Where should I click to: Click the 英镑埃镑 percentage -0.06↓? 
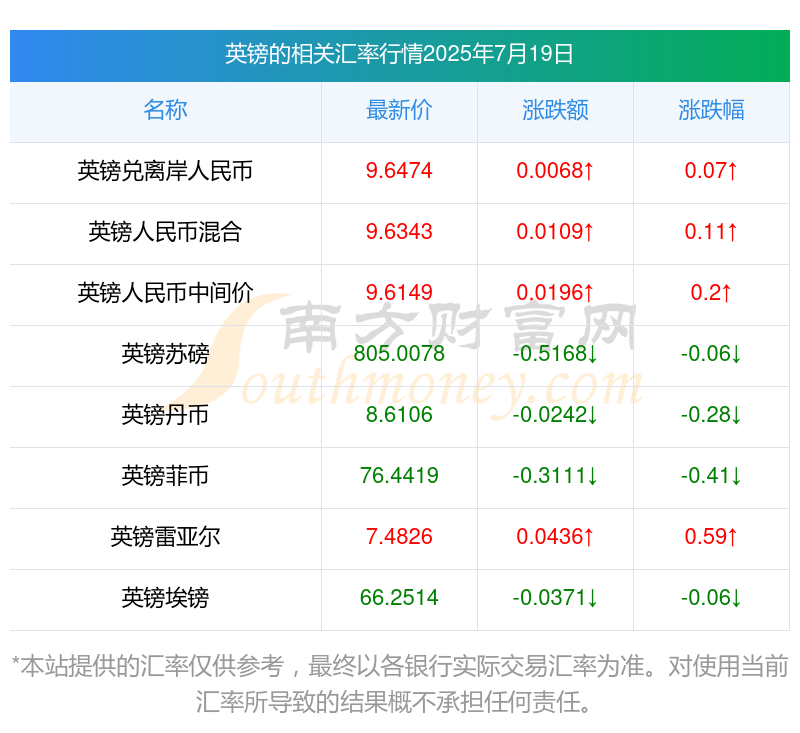(x=711, y=598)
